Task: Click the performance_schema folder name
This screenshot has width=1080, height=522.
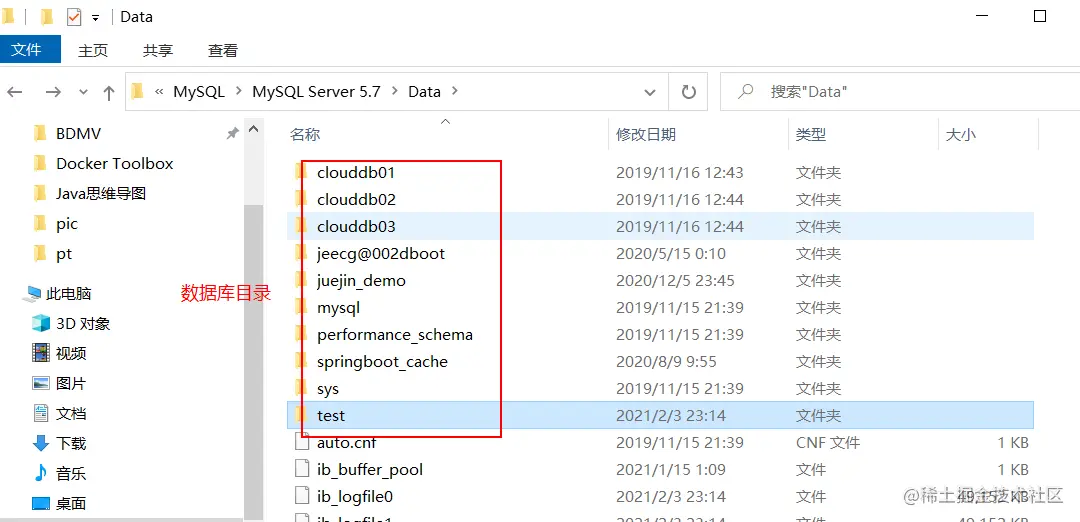Action: point(395,335)
